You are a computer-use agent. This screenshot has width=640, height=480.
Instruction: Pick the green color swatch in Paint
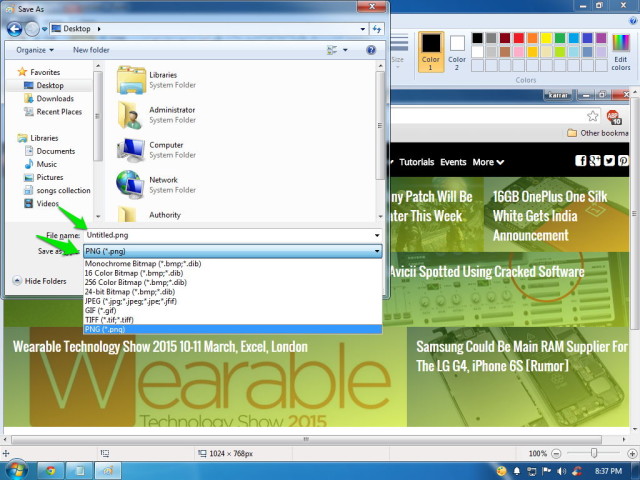560,38
